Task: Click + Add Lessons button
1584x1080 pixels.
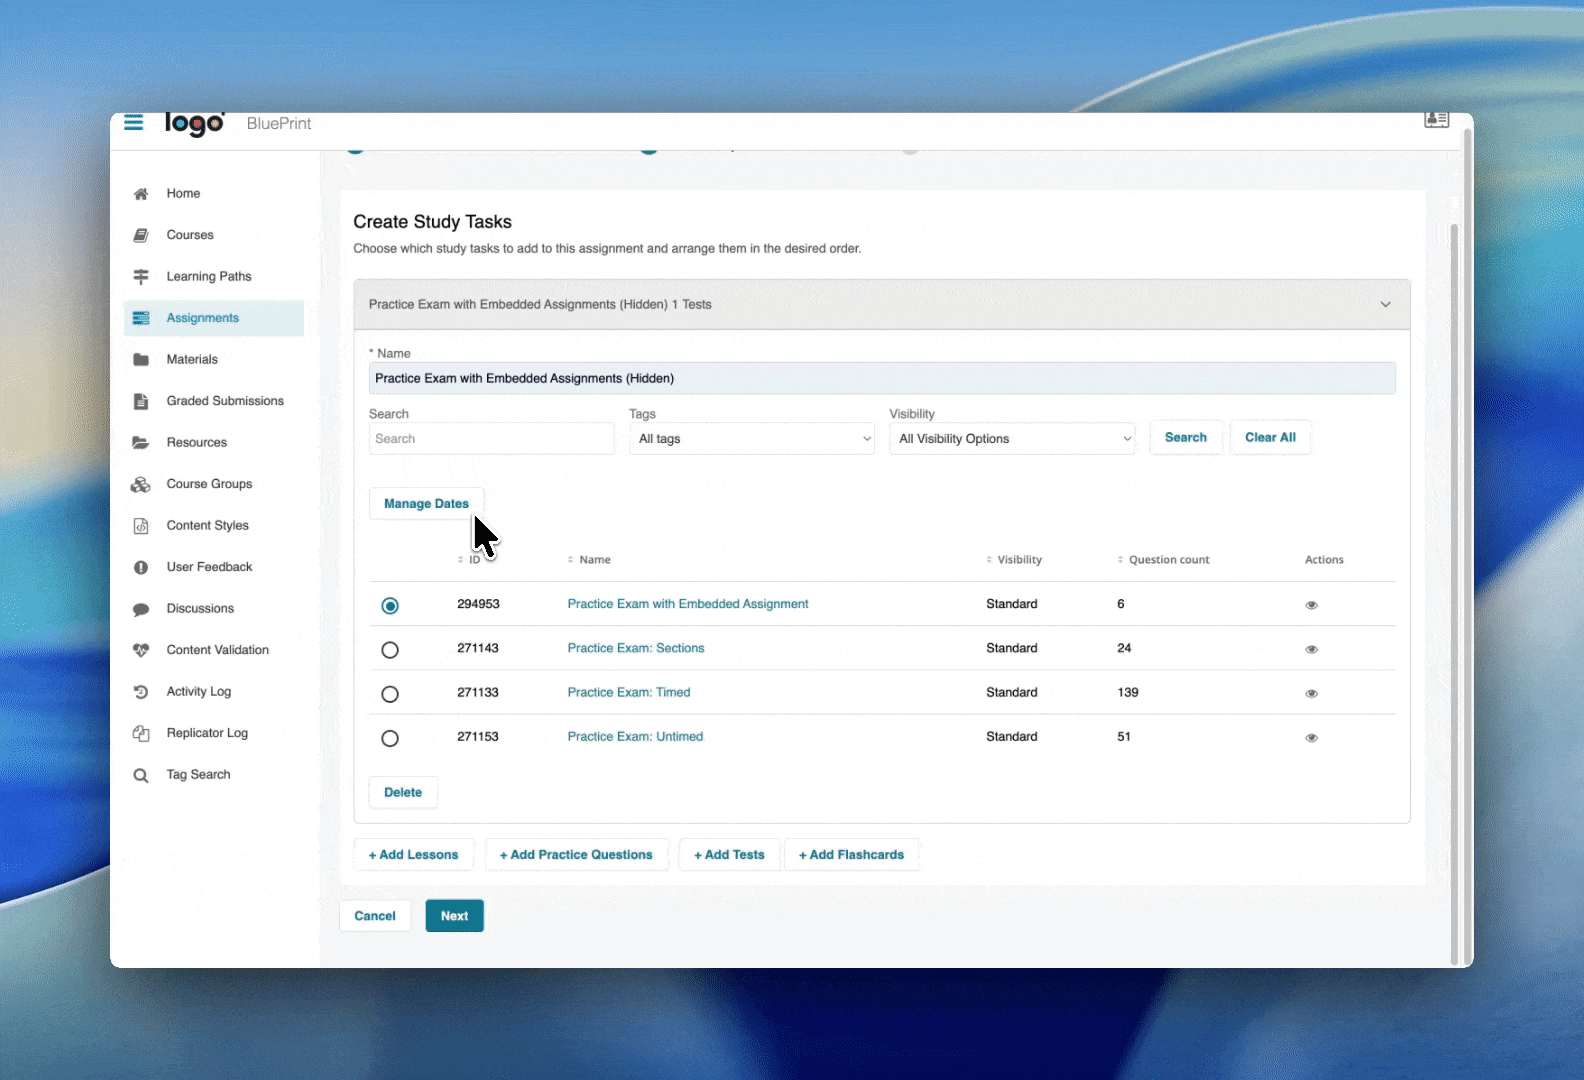Action: (413, 855)
